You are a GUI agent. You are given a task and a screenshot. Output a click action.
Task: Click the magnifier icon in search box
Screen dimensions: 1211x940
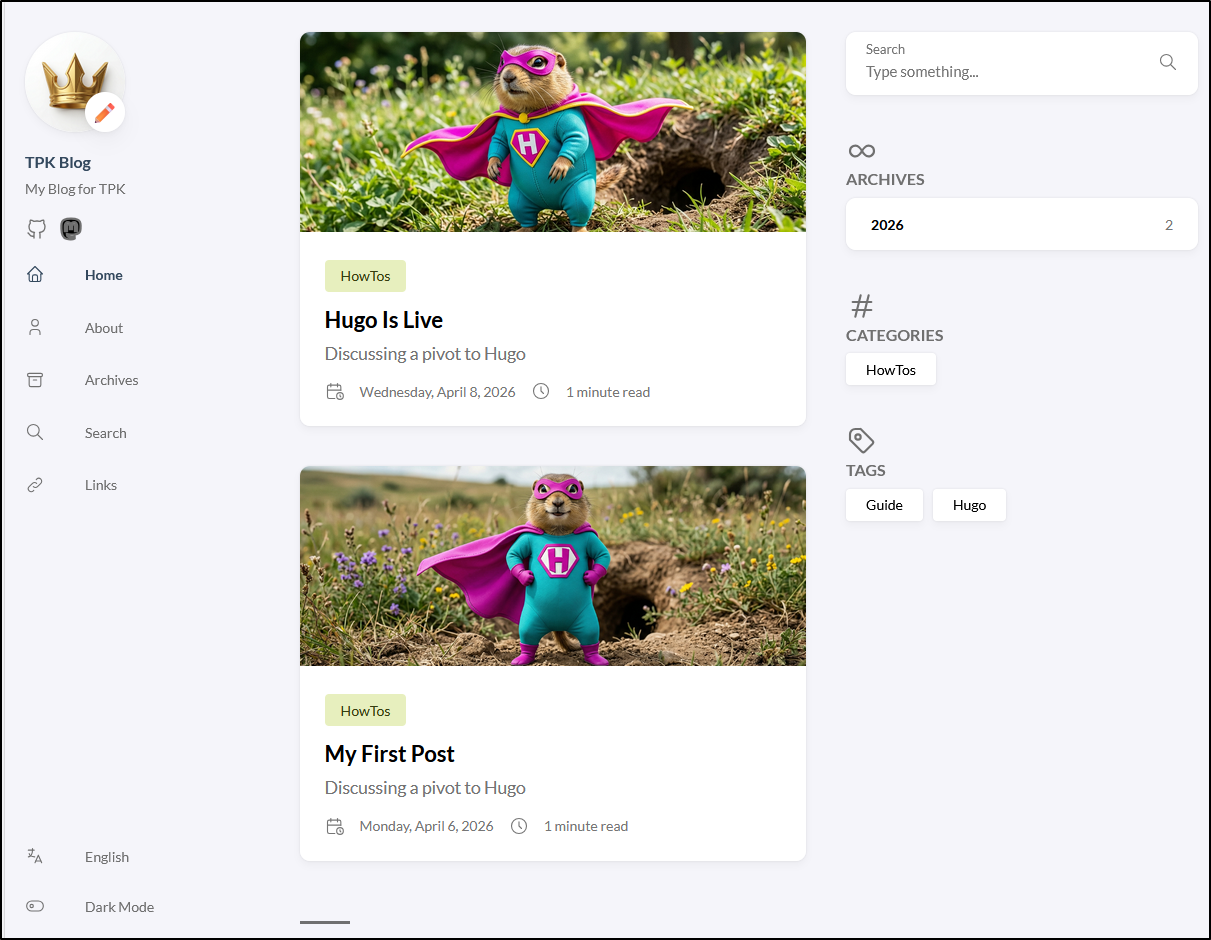pyautogui.click(x=1167, y=62)
